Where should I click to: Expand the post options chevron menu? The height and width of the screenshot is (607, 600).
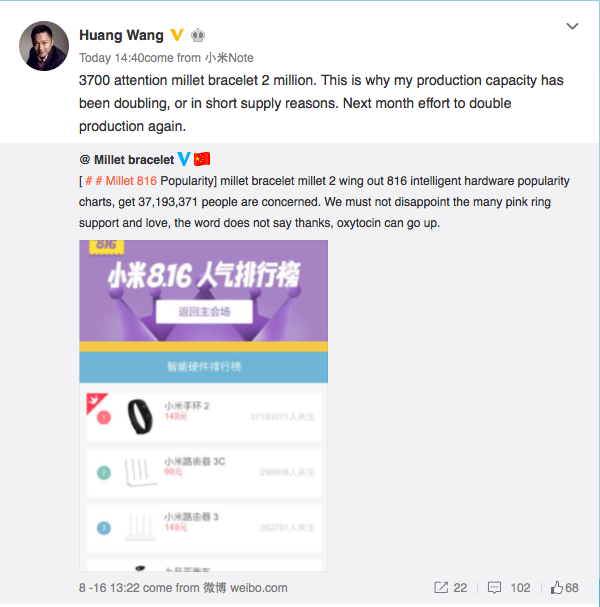572,26
